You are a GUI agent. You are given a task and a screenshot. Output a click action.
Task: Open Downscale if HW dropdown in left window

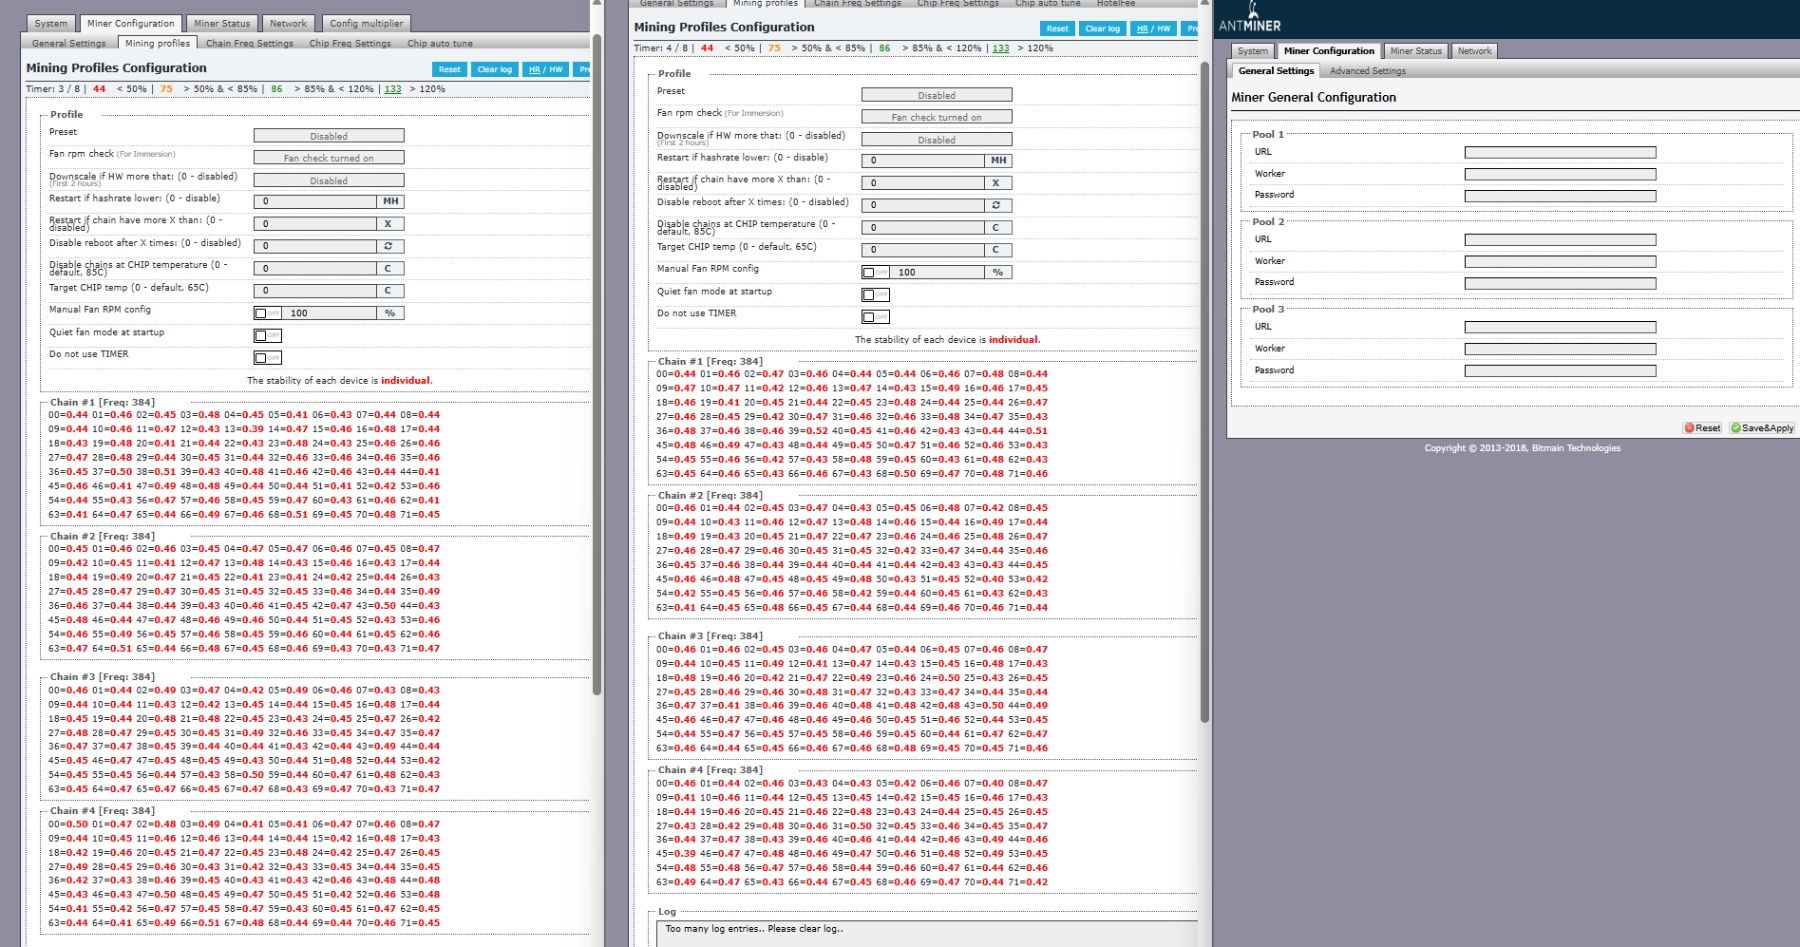coord(329,181)
